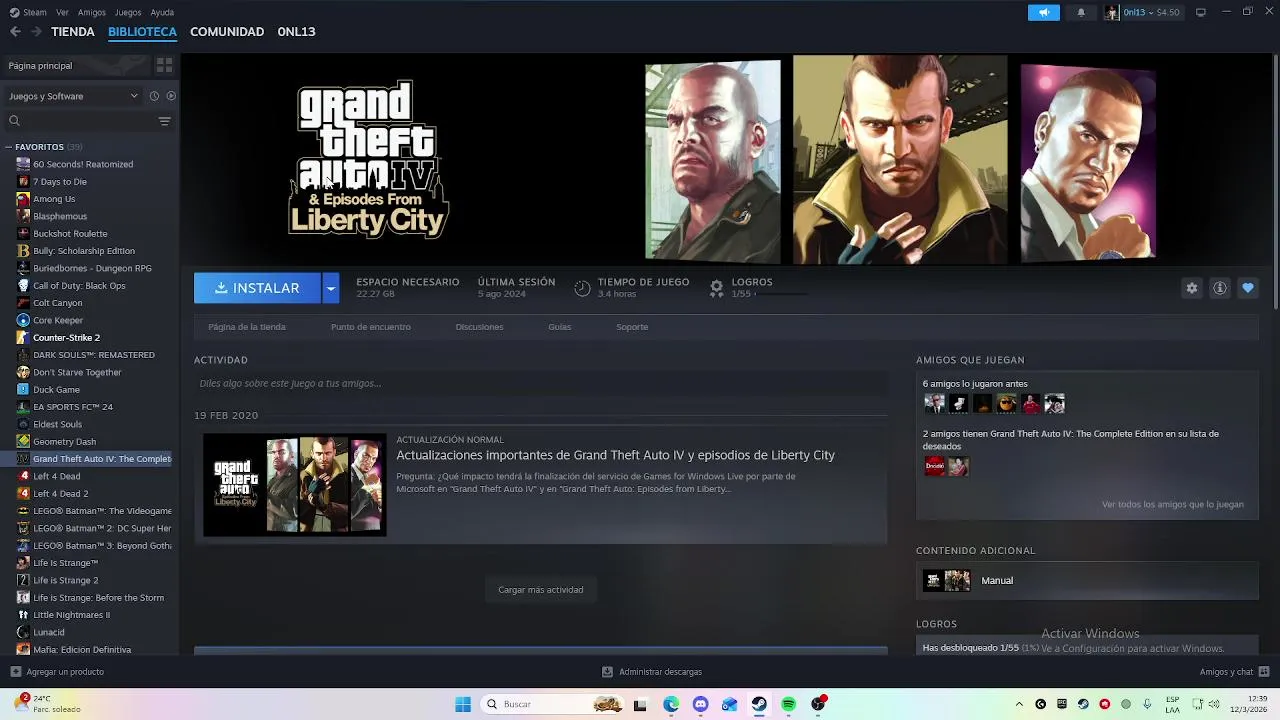Go forward with the right arrow
This screenshot has height=720, width=1280.
click(36, 31)
